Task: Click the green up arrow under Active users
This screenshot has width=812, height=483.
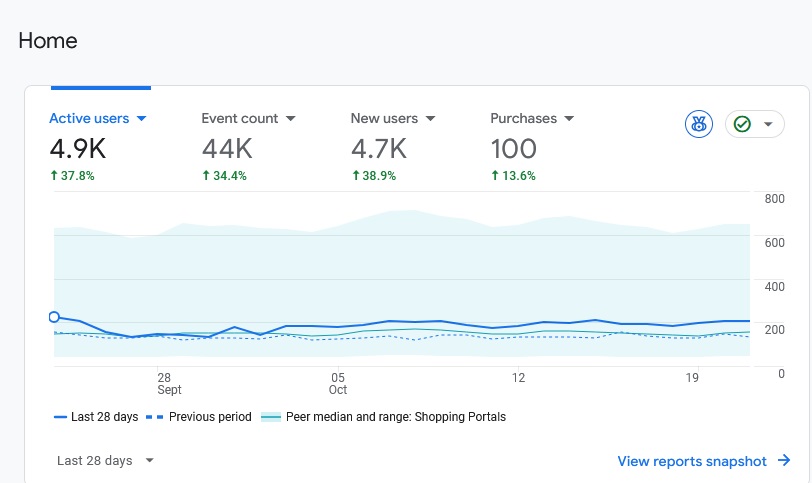Action: coord(54,175)
